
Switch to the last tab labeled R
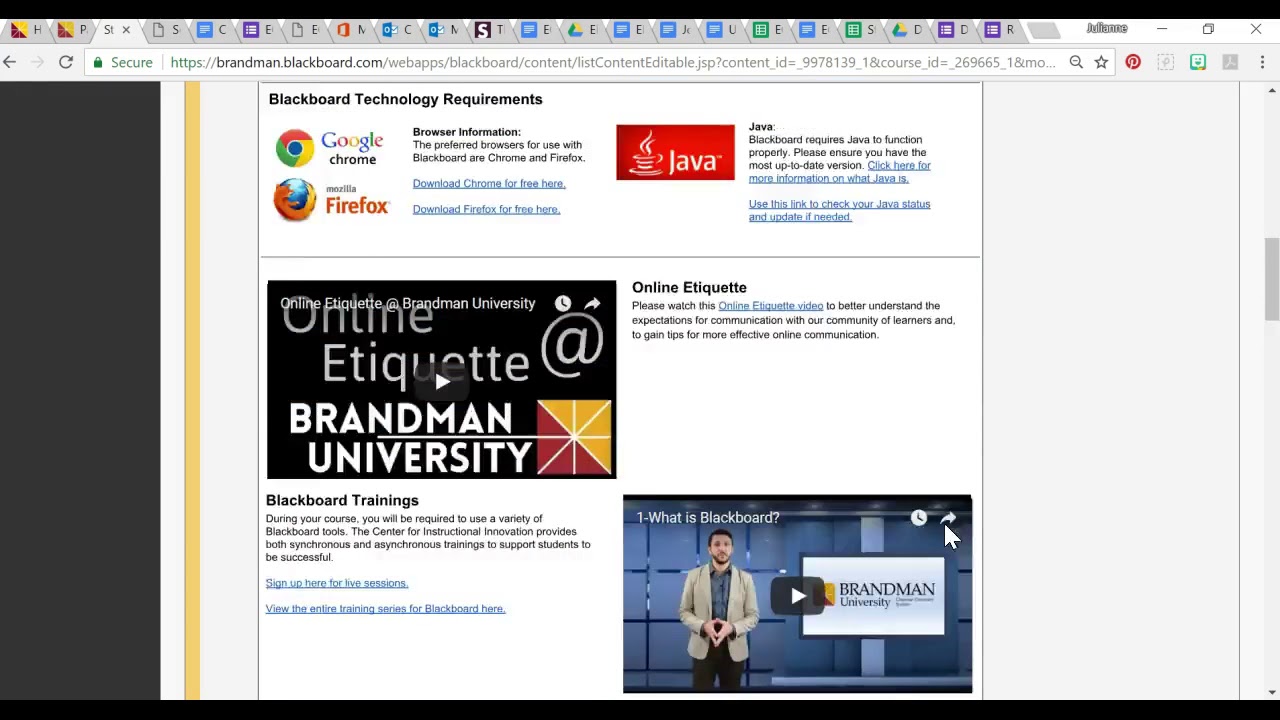[1000, 30]
